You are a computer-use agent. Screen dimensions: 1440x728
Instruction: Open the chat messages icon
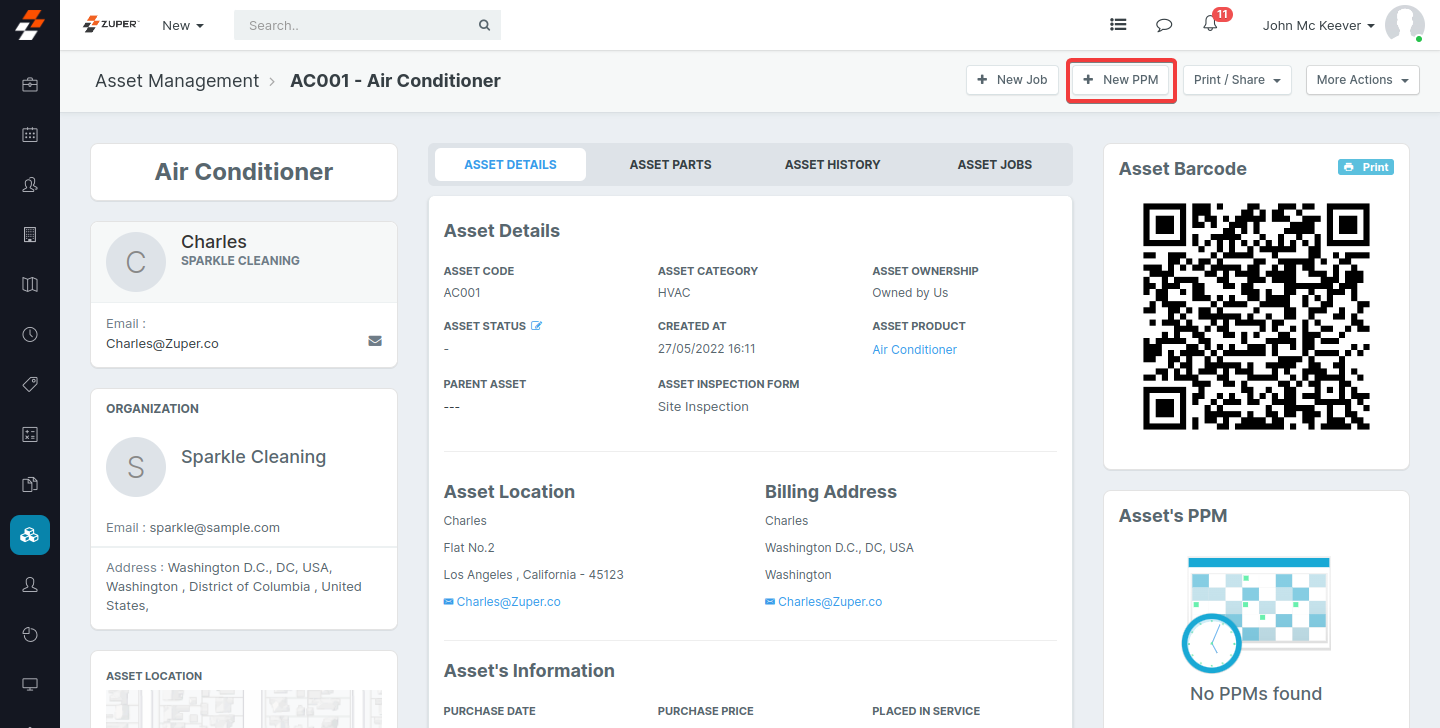click(x=1164, y=25)
